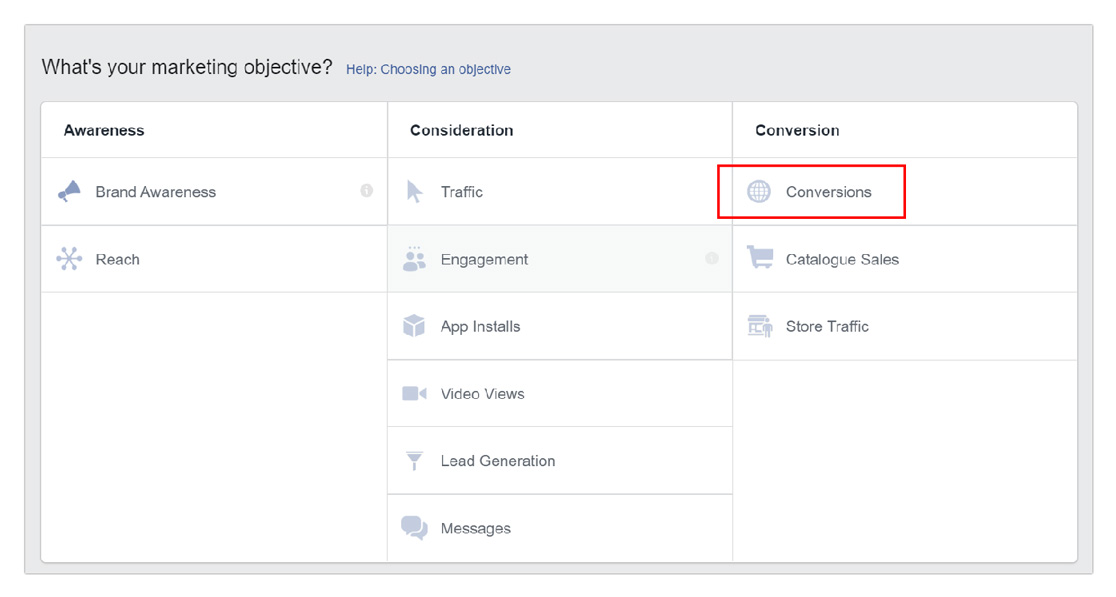Click the Traffic cursor arrow icon
The width and height of the screenshot is (1116, 597).
414,191
